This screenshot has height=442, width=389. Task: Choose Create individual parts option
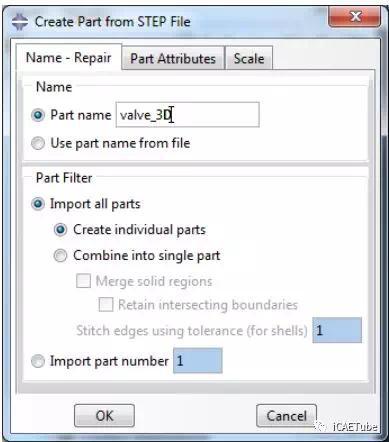(x=60, y=230)
